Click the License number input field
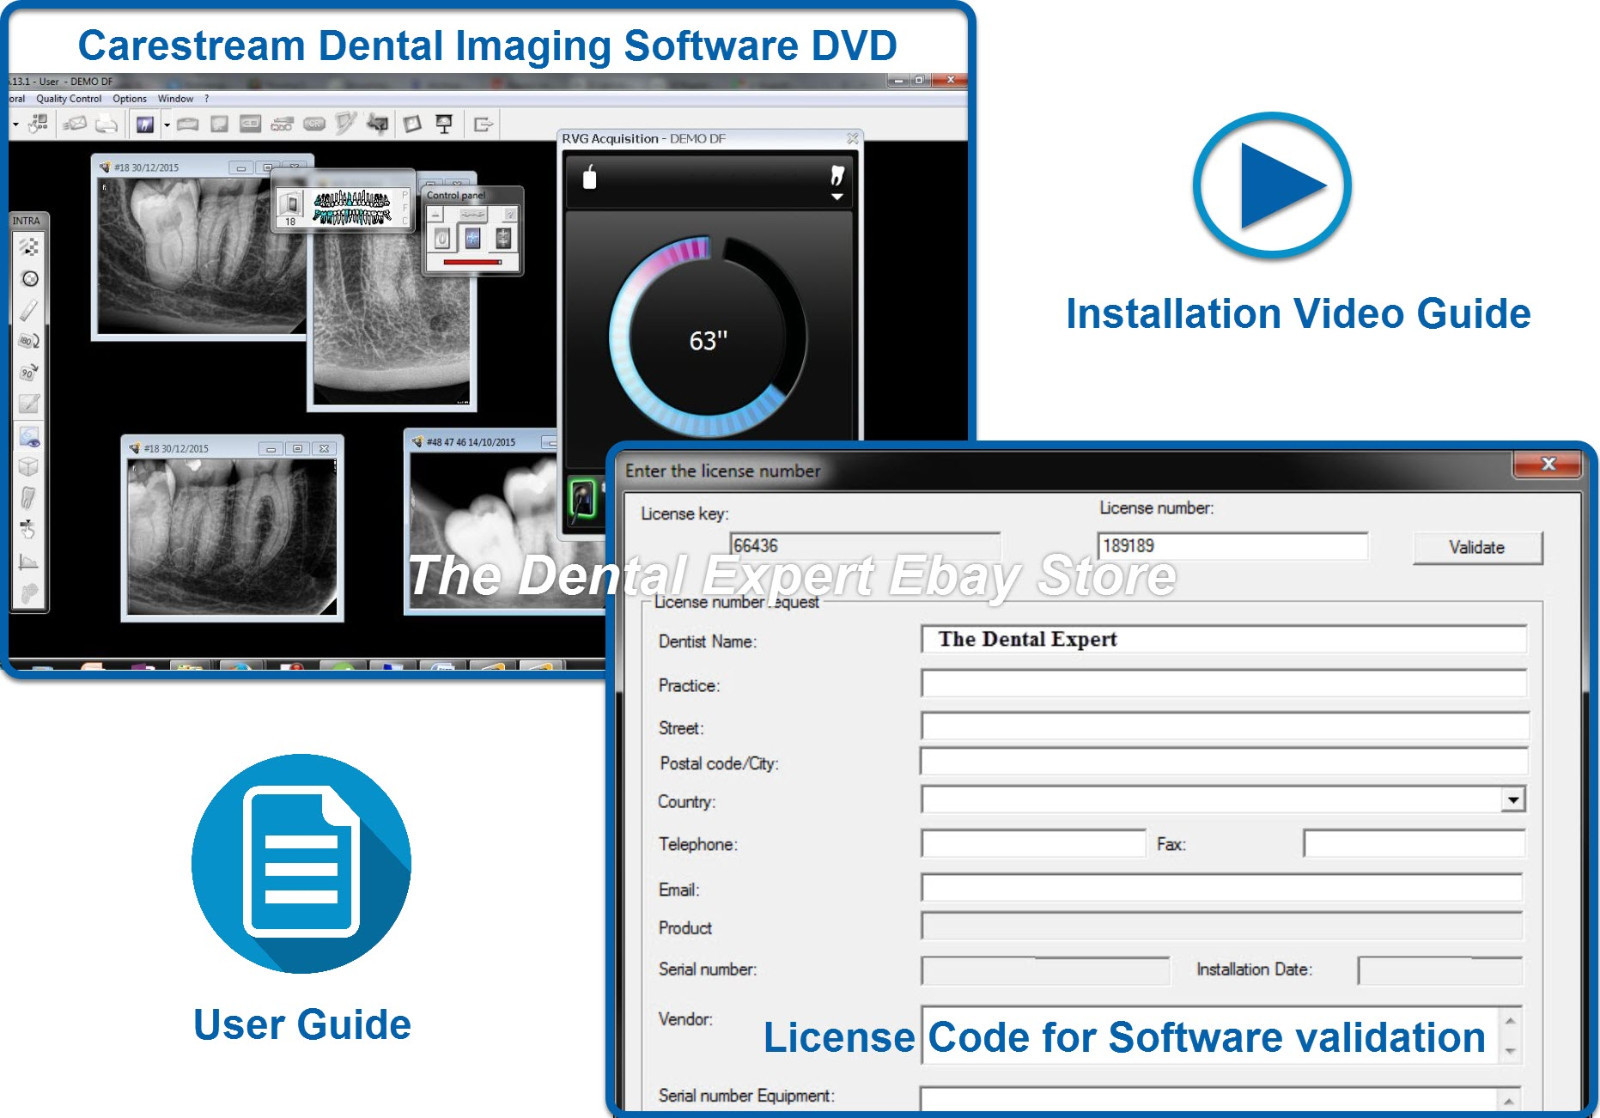The height and width of the screenshot is (1118, 1600). point(1232,545)
